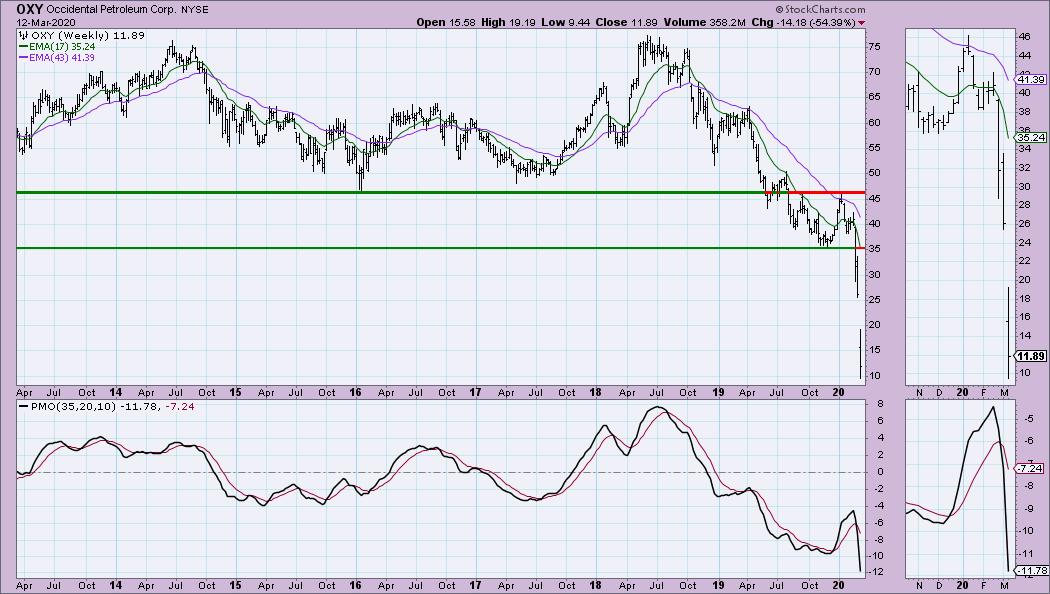The height and width of the screenshot is (594, 1050).
Task: Click the F month label under zoomed price panel
Action: [x=985, y=392]
